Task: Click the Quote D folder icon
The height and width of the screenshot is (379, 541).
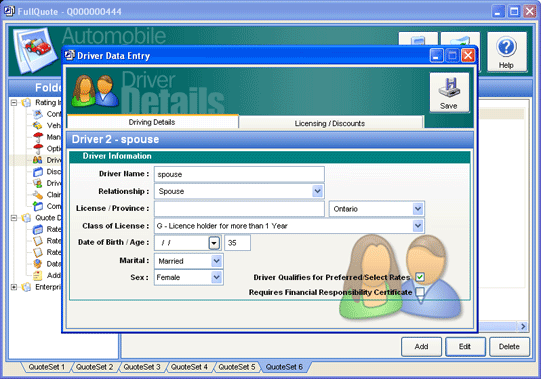Action: click(27, 218)
